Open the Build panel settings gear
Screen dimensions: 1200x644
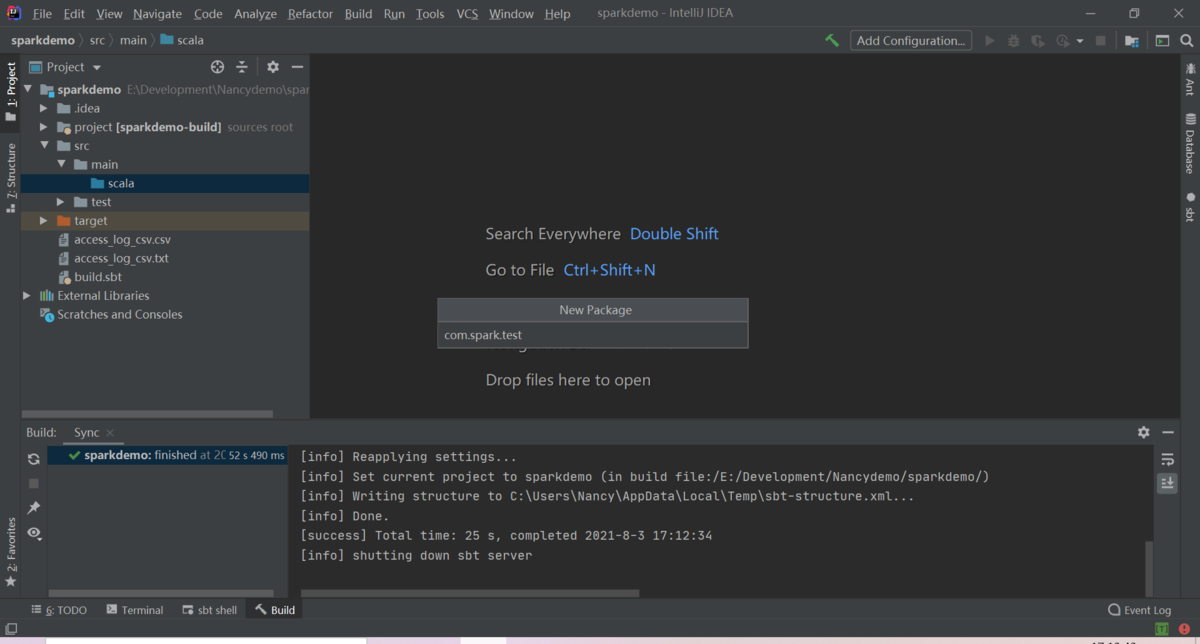click(x=1144, y=432)
